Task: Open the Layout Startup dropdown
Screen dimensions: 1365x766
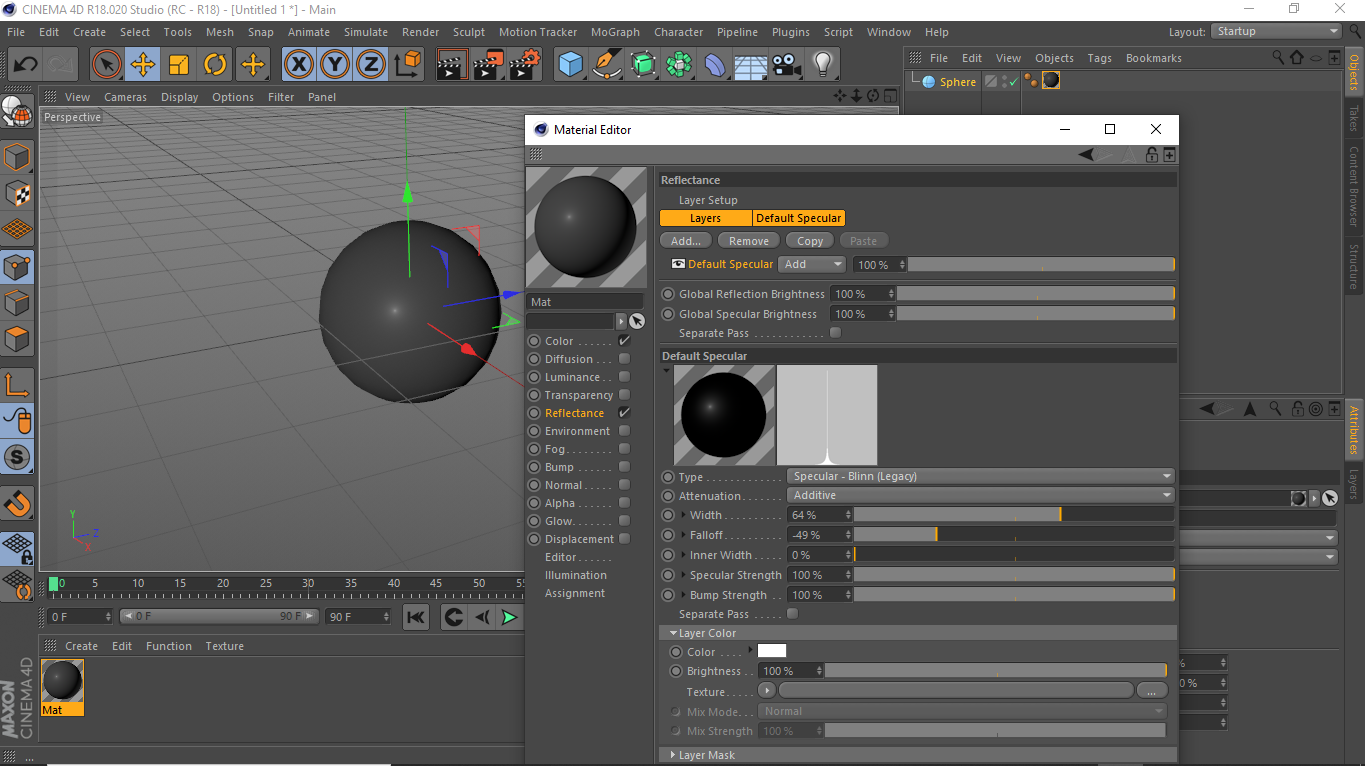Action: point(1276,31)
